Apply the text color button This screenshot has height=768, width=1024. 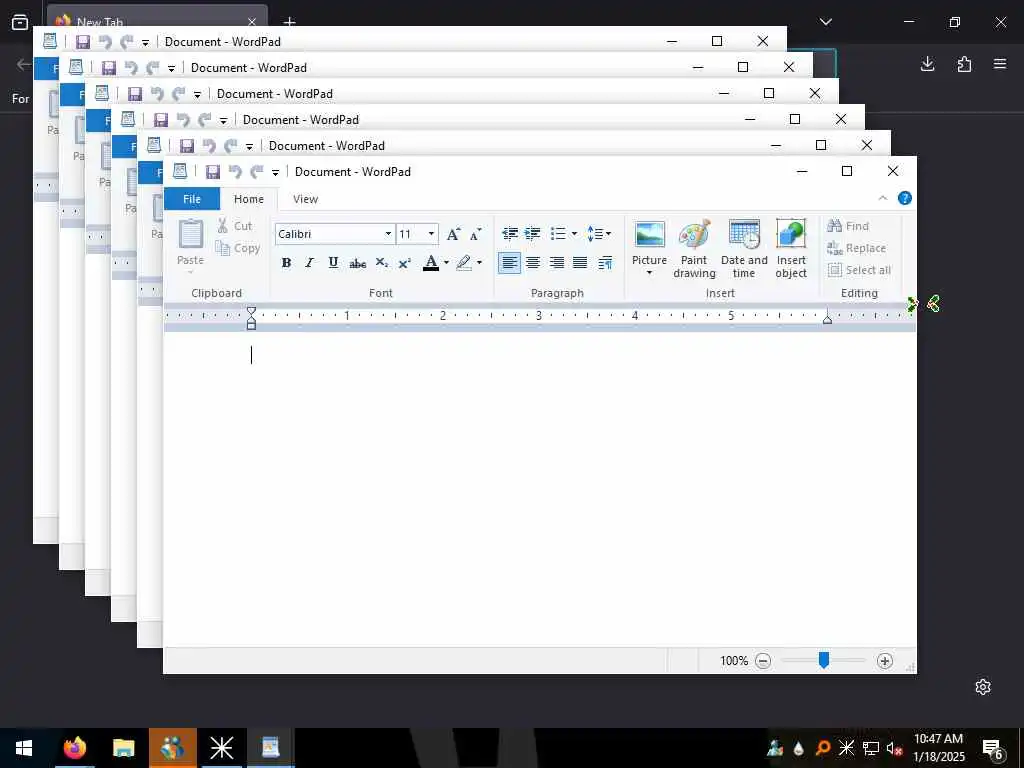[431, 263]
